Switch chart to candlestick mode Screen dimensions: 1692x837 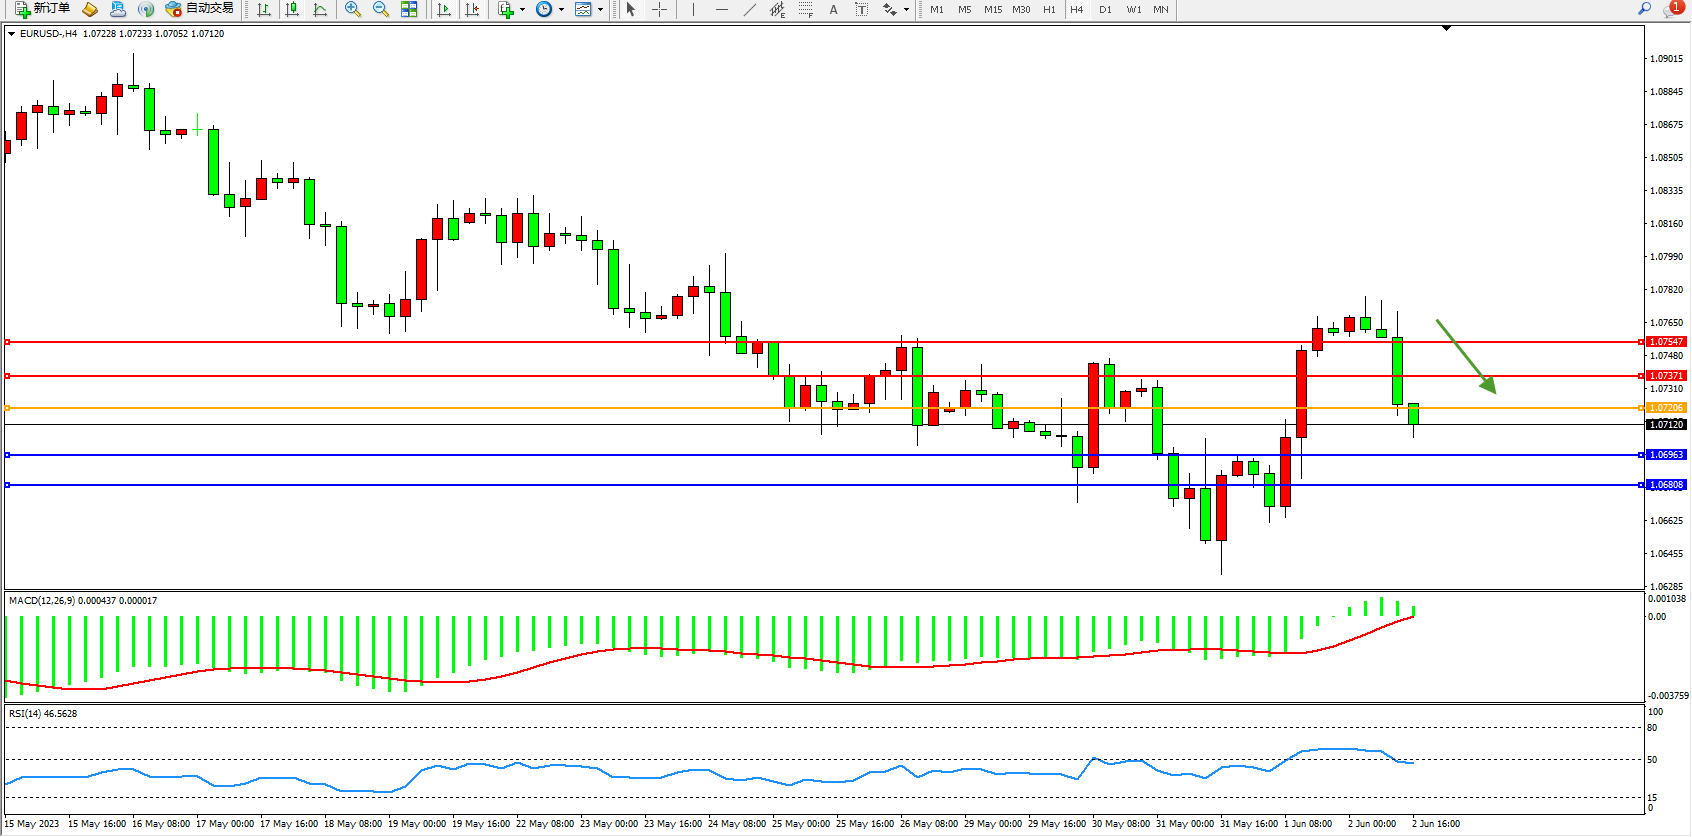click(x=292, y=9)
